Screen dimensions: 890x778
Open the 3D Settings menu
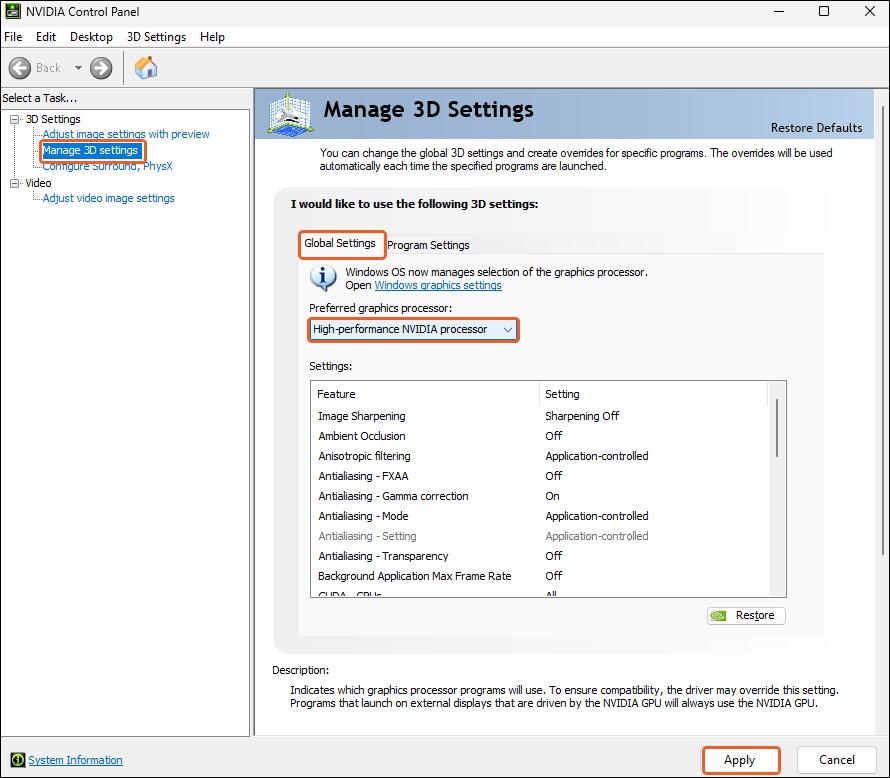[x=156, y=37]
